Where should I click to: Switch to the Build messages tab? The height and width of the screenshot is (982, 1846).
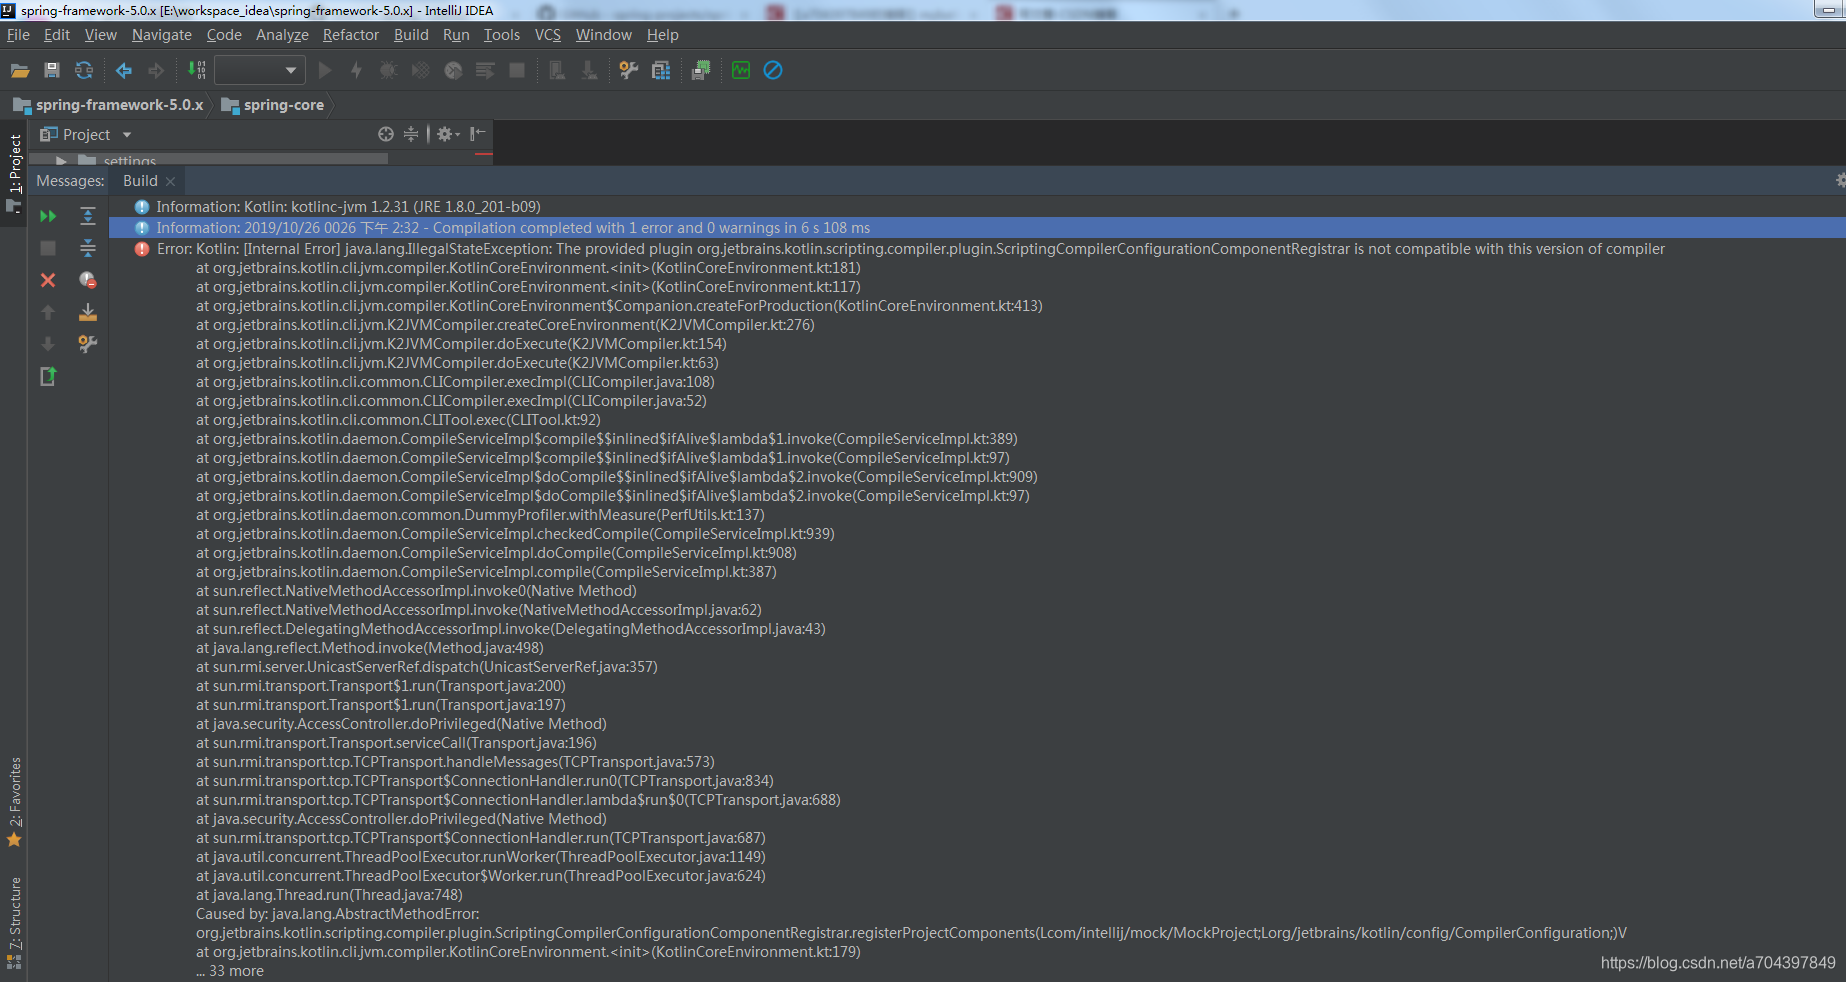(140, 181)
